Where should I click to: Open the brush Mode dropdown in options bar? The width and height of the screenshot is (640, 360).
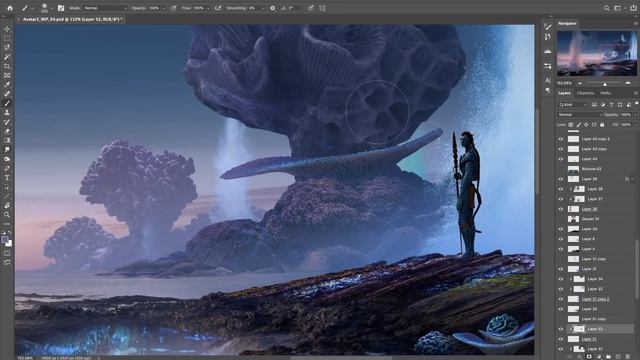coord(105,8)
